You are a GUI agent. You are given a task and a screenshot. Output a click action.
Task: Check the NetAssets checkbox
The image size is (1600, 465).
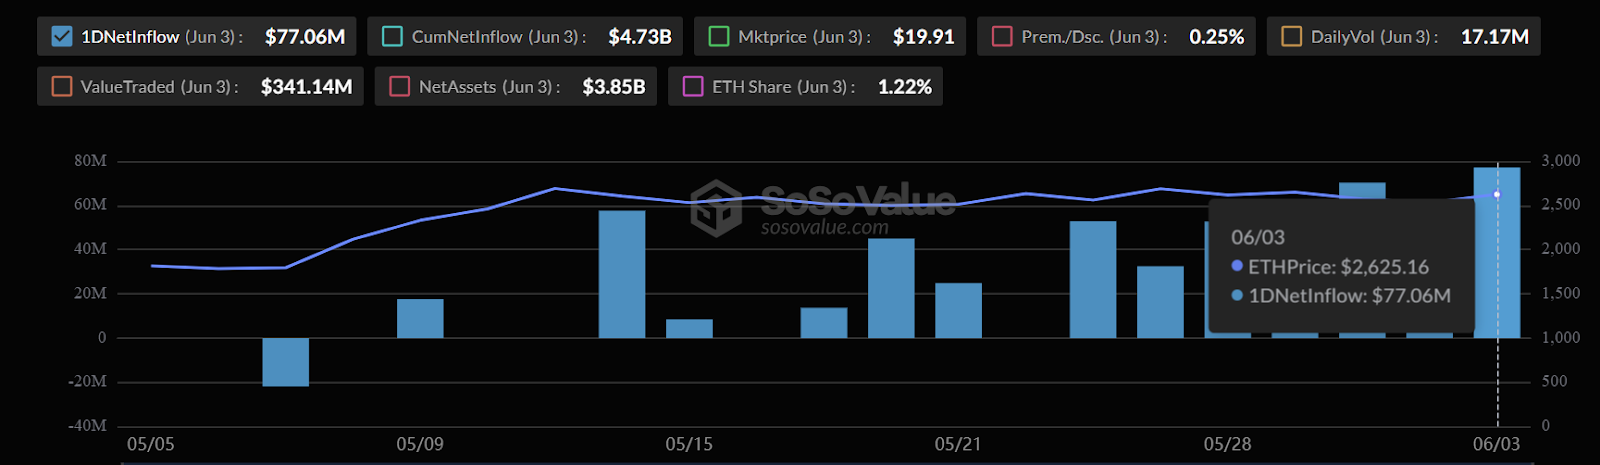click(400, 87)
